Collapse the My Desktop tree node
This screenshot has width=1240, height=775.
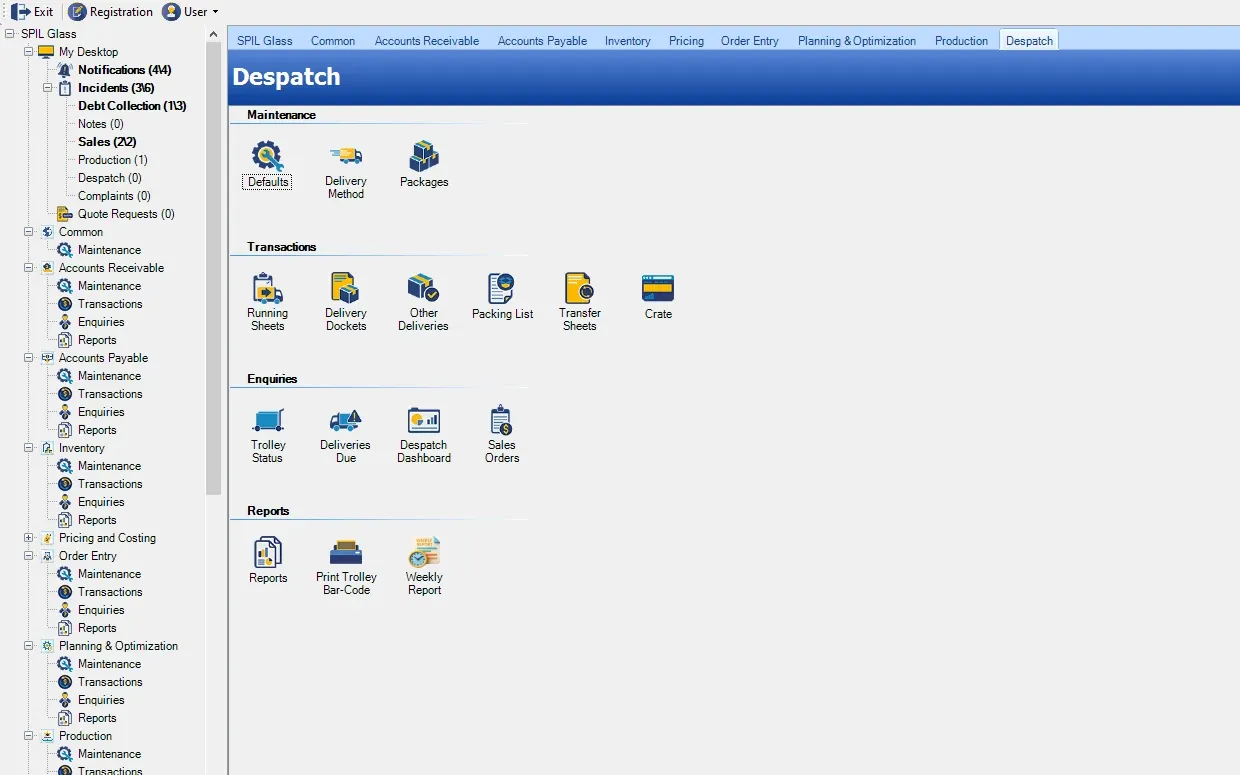pos(29,52)
